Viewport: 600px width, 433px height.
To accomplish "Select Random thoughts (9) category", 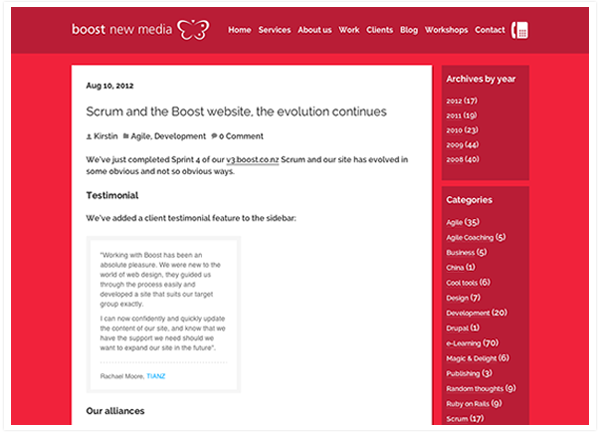I will [481, 388].
